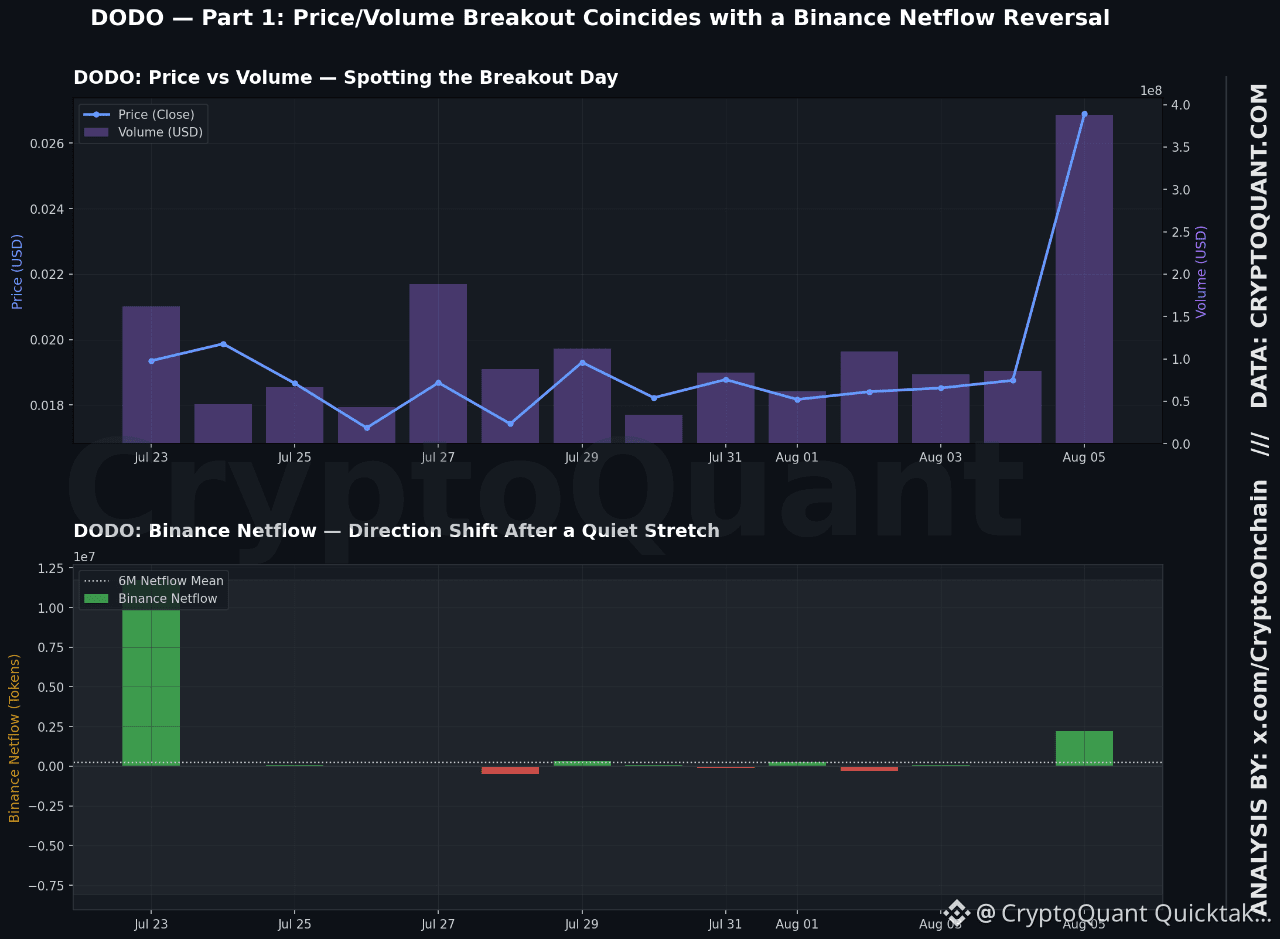Click the Binance logo beside CryptoQuant Quicktake
1280x939 pixels.
tap(956, 912)
